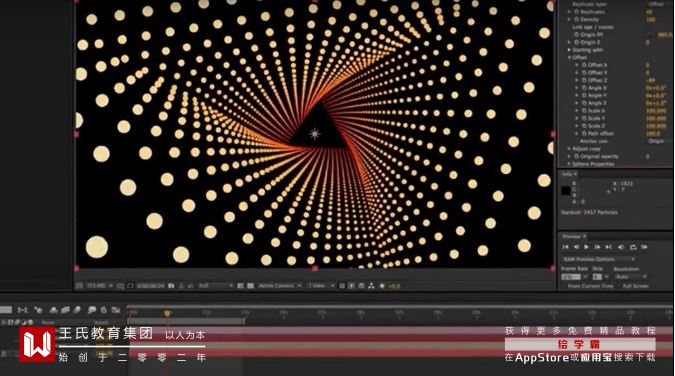Viewport: 675px width, 376px height.
Task: Open the Comp Flowchart icon
Action: pos(371,286)
